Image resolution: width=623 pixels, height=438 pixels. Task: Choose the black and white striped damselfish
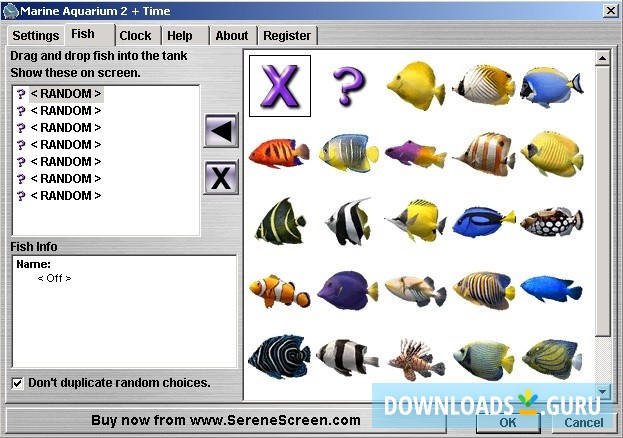348,357
